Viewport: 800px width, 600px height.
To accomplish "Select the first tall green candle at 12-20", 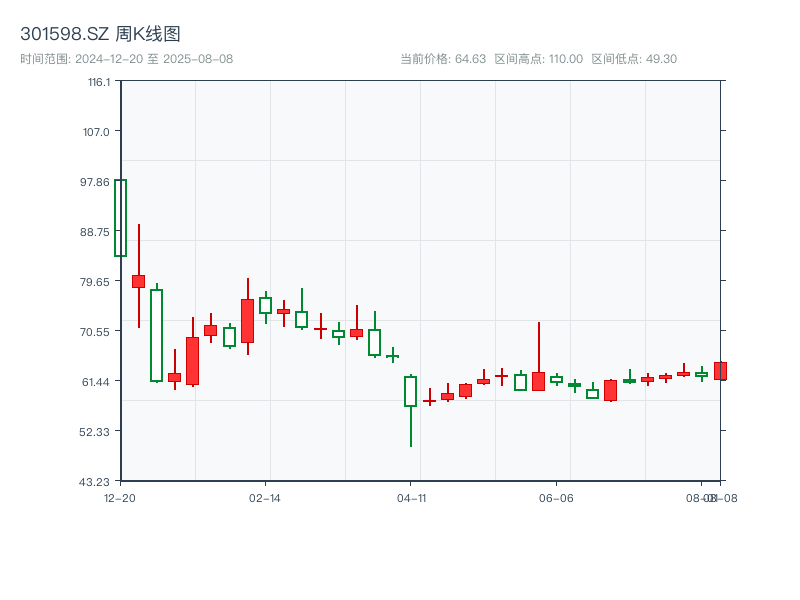I will click(120, 218).
